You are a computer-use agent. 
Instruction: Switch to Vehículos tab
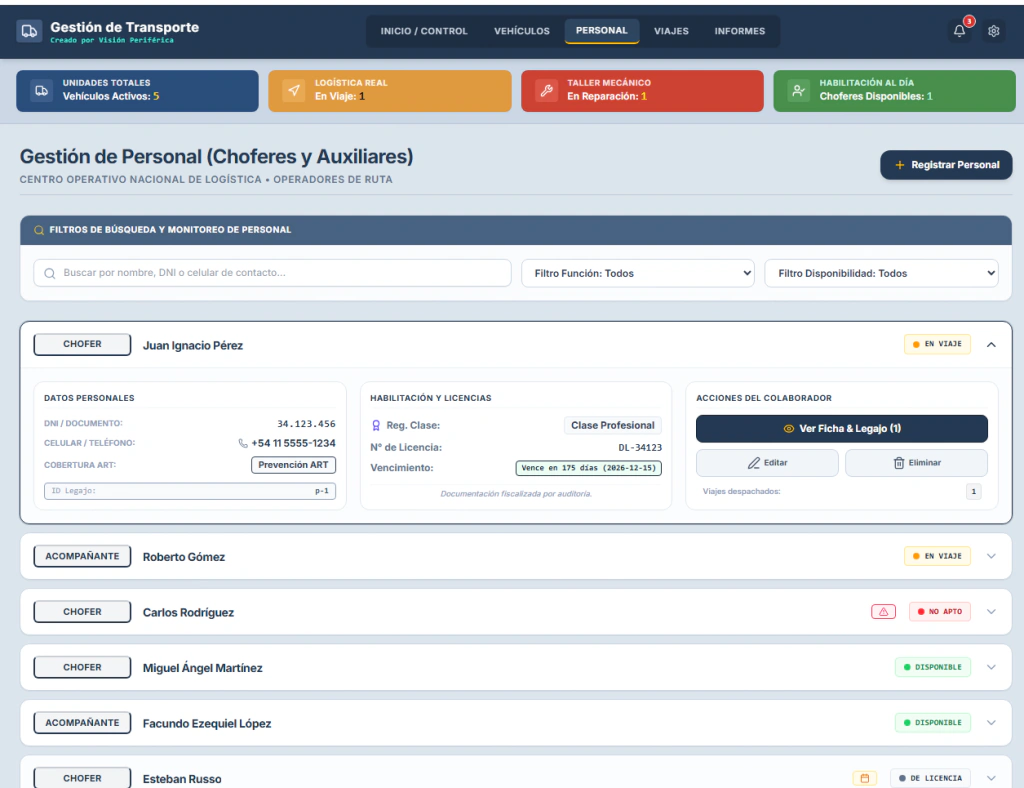(522, 31)
